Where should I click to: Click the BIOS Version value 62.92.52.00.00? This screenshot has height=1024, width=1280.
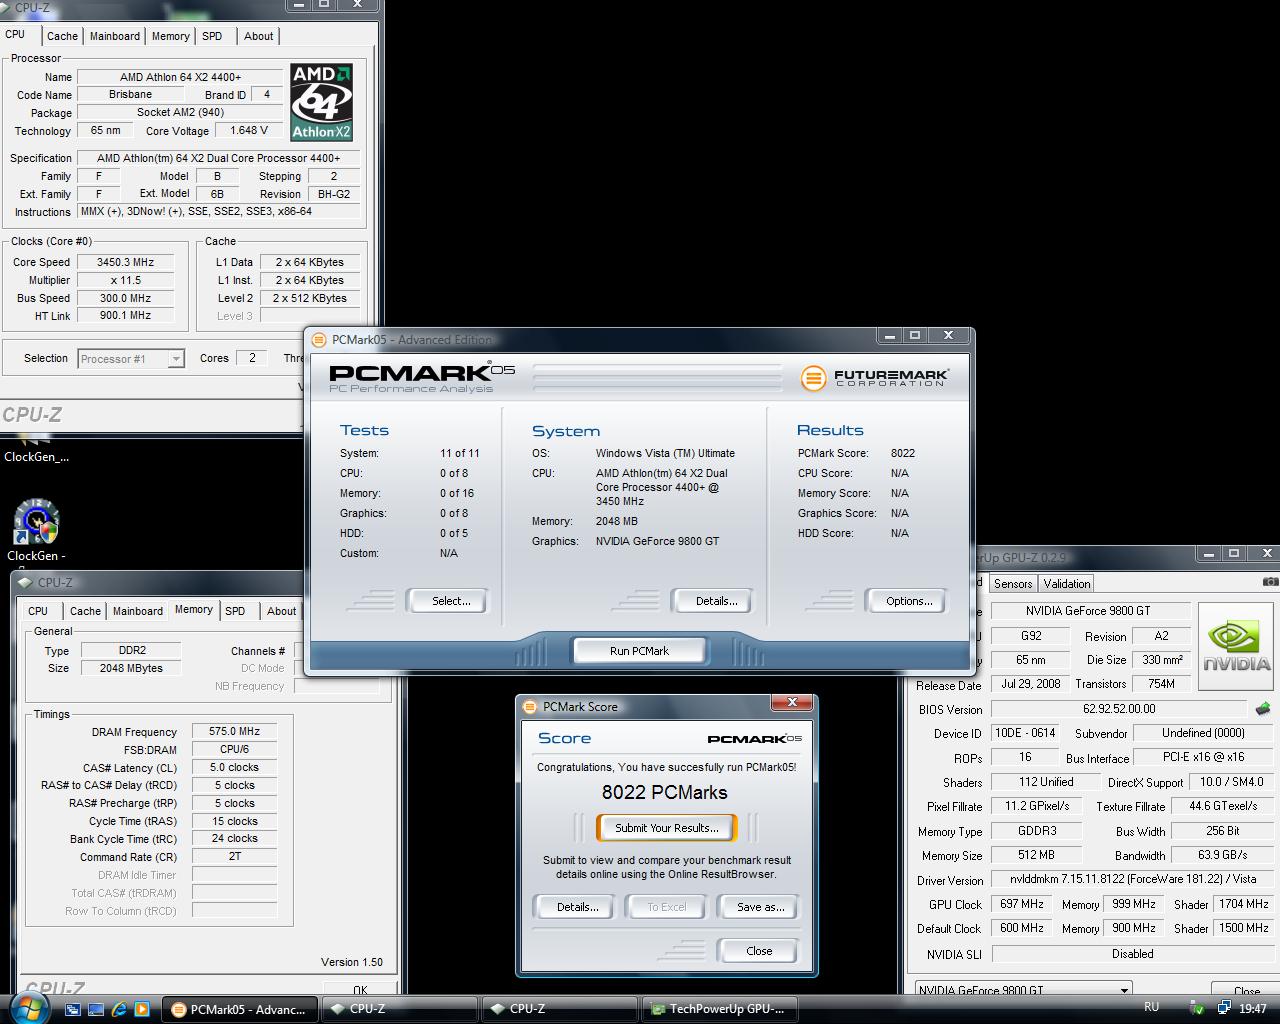coord(1118,709)
